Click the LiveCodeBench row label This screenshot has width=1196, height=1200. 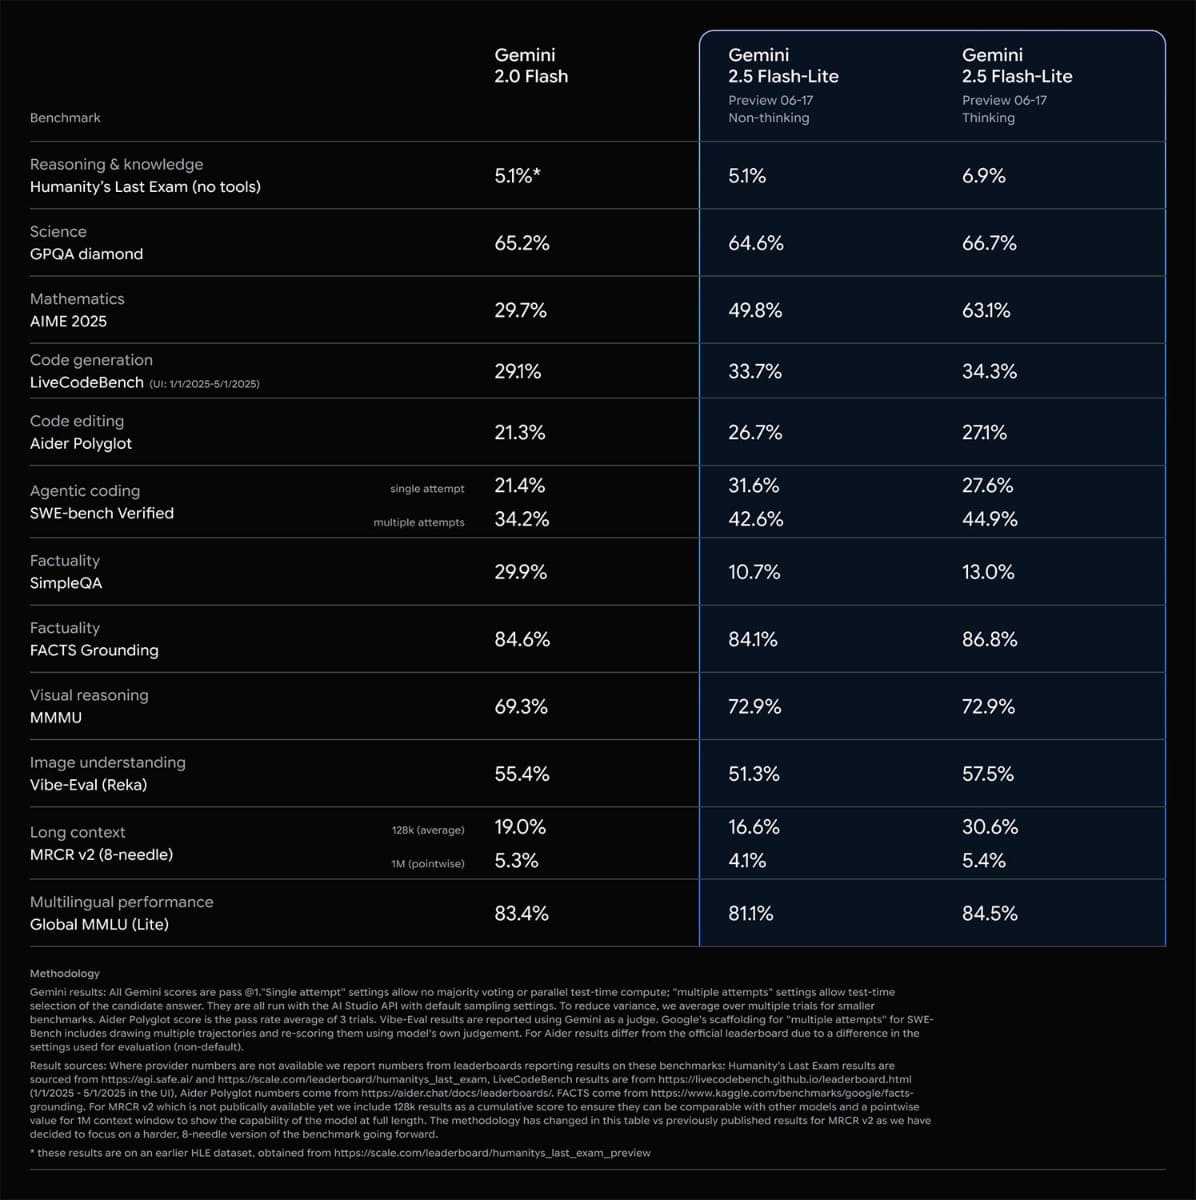87,382
